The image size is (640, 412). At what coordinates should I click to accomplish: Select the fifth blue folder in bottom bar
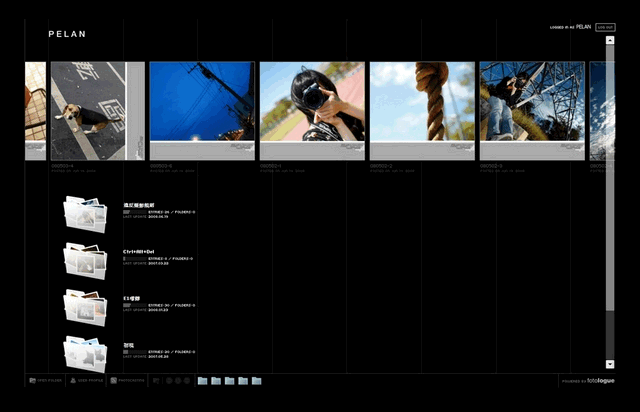tap(256, 381)
